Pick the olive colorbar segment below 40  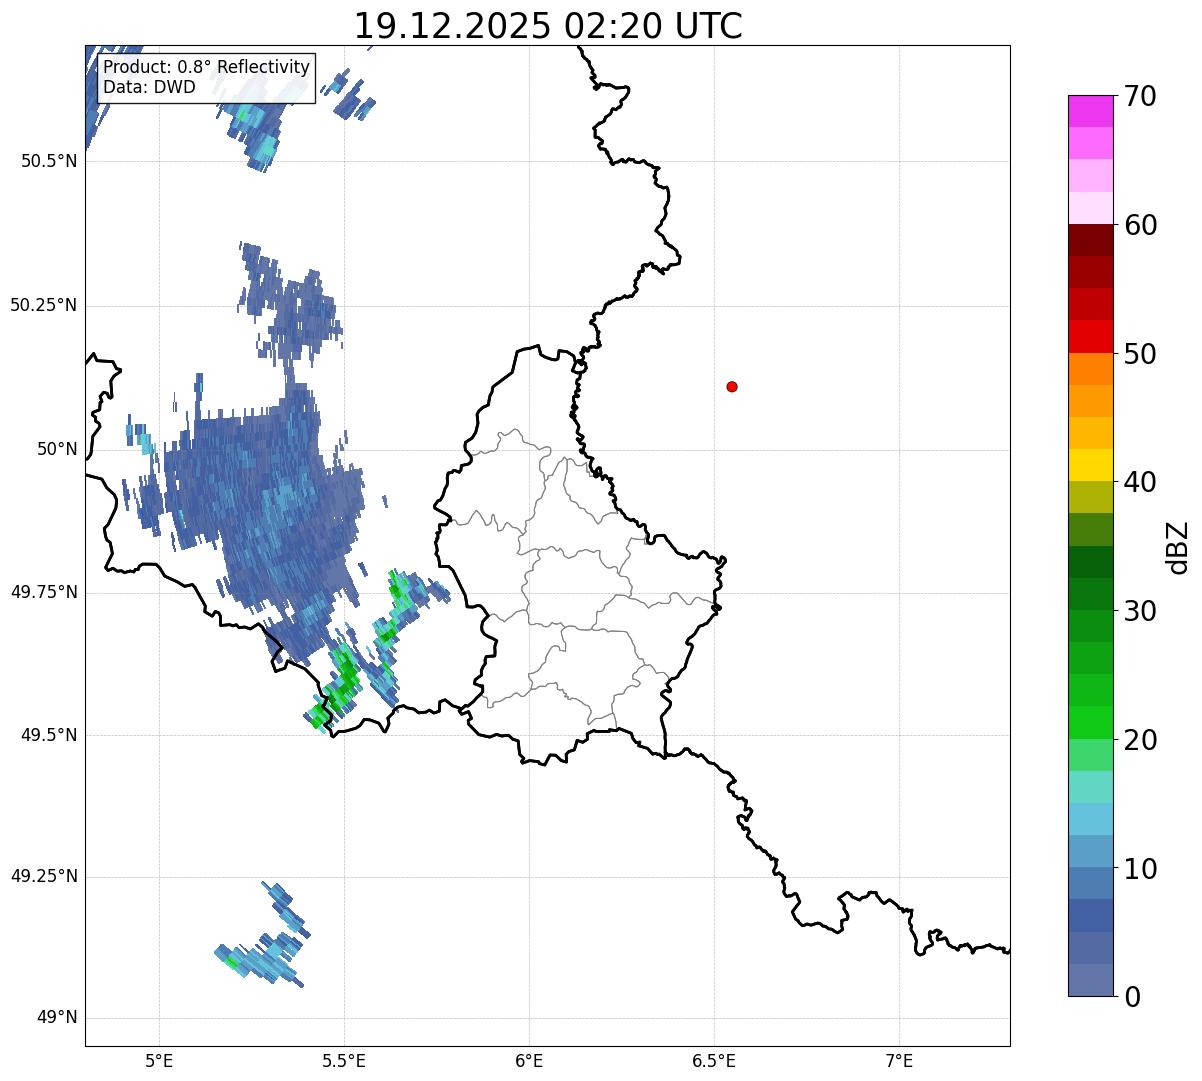1090,497
